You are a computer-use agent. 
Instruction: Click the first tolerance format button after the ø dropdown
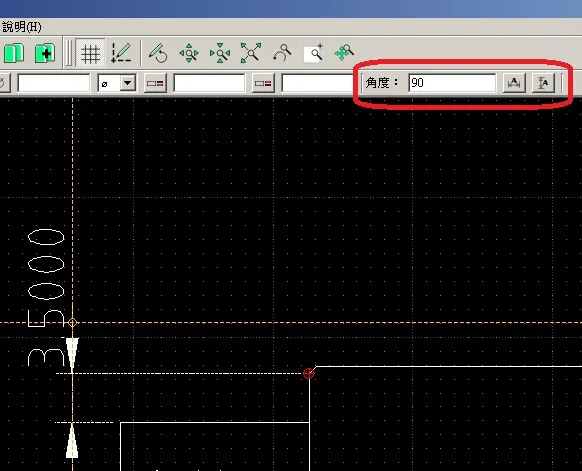click(x=155, y=83)
